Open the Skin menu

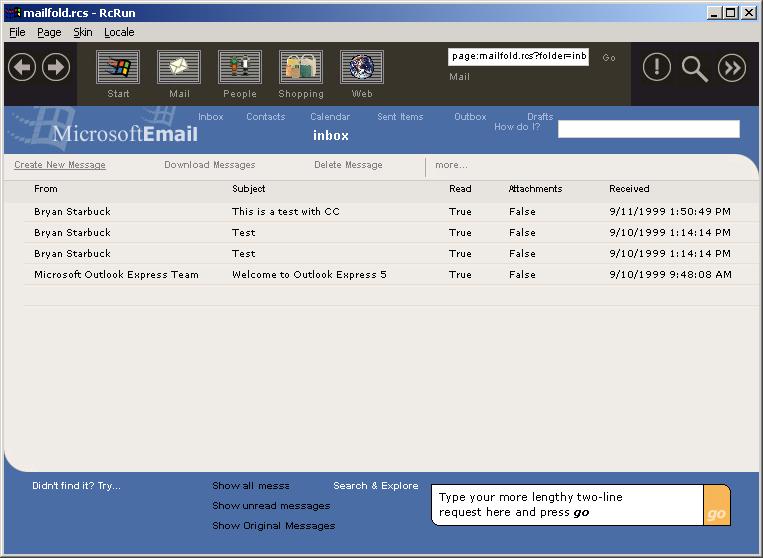click(x=83, y=32)
